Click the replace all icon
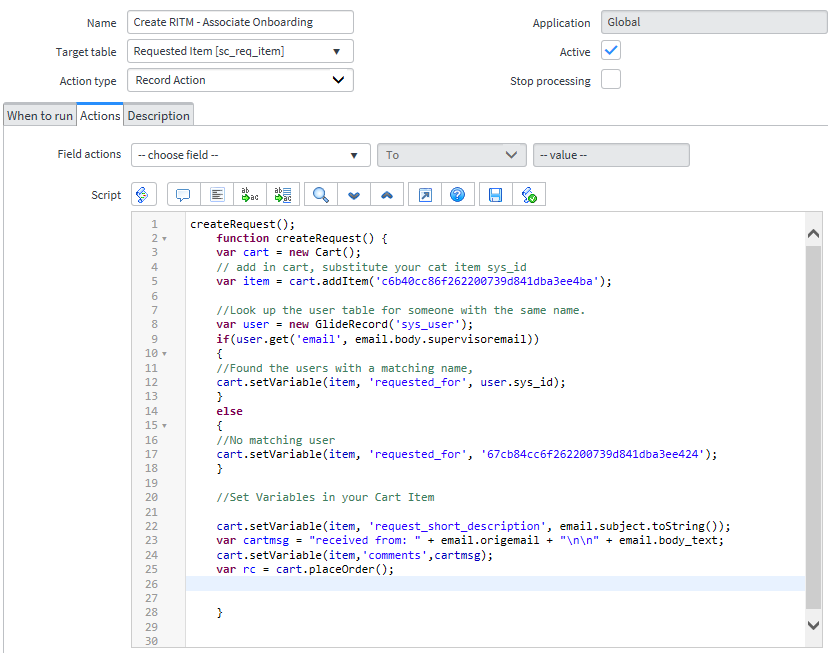This screenshot has height=653, width=828. (284, 195)
